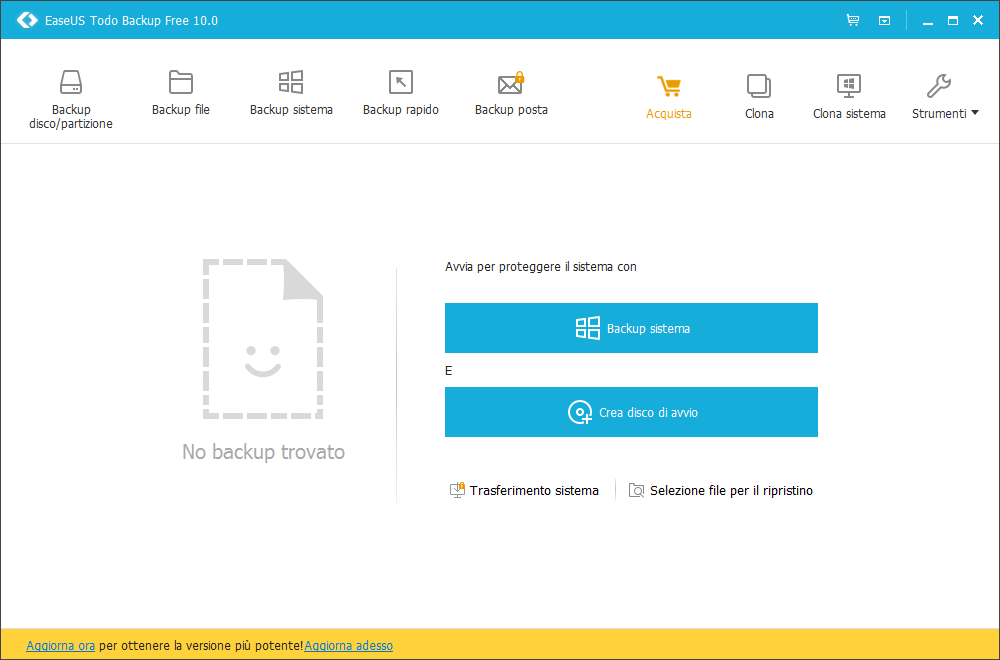Choose Selezione file per il ripristino
Viewport: 1000px width, 660px height.
[x=720, y=491]
